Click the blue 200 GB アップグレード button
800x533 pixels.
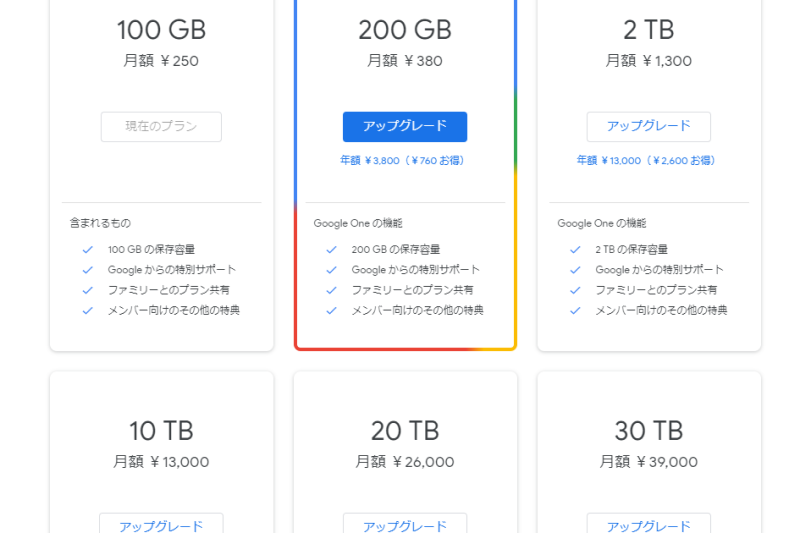(x=405, y=126)
